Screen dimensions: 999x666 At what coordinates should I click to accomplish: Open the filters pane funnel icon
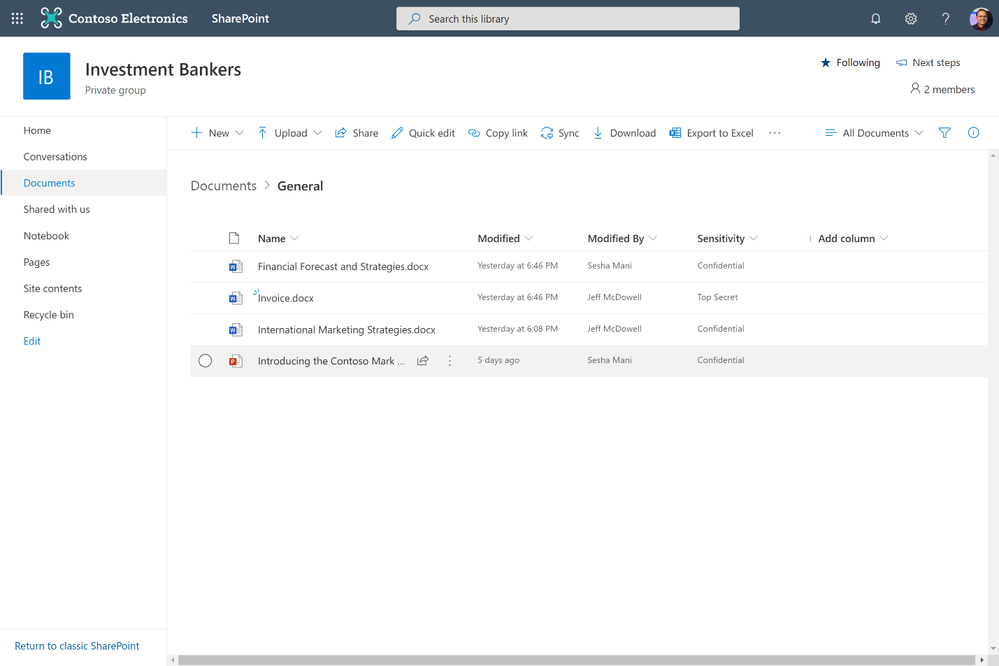945,133
